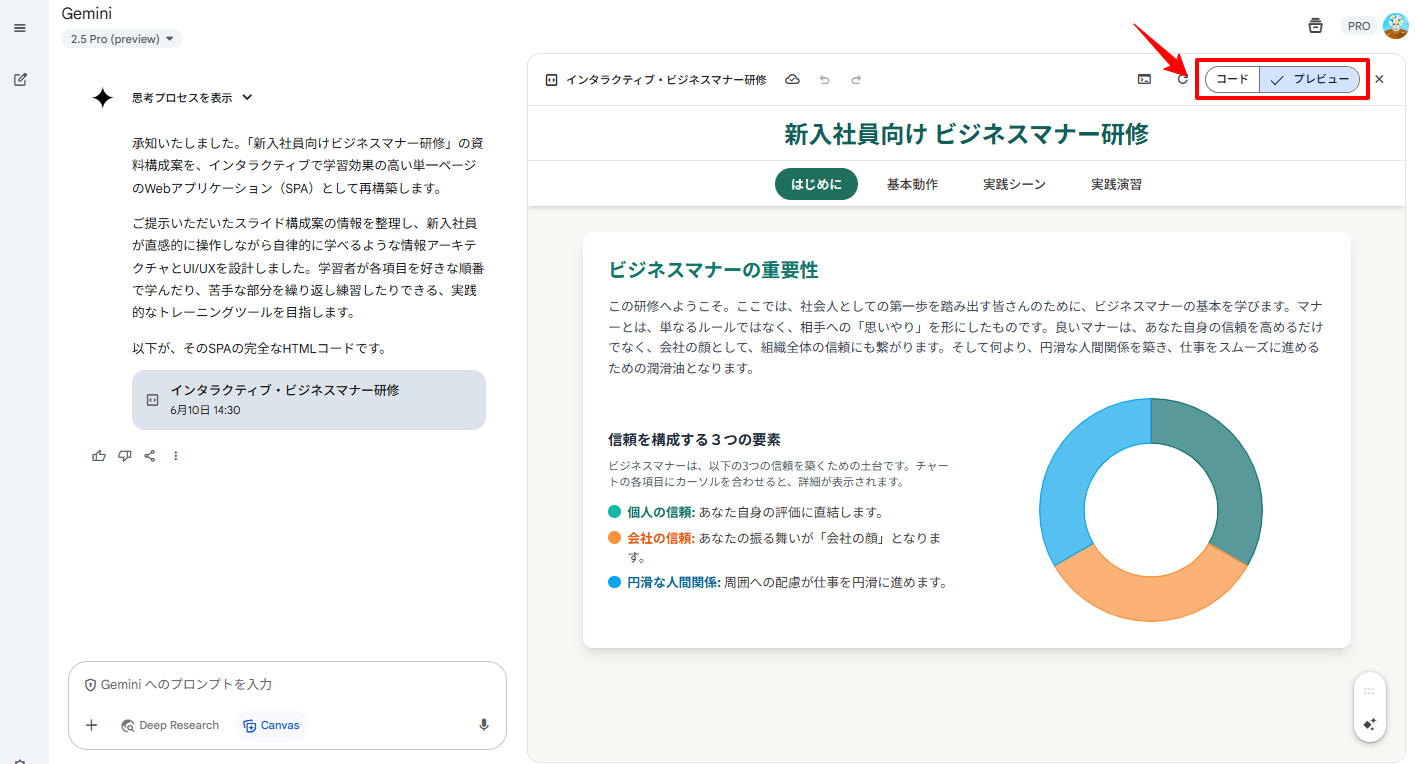1416x764 pixels.
Task: Give a thumbs up to Gemini's response
Action: (x=98, y=455)
